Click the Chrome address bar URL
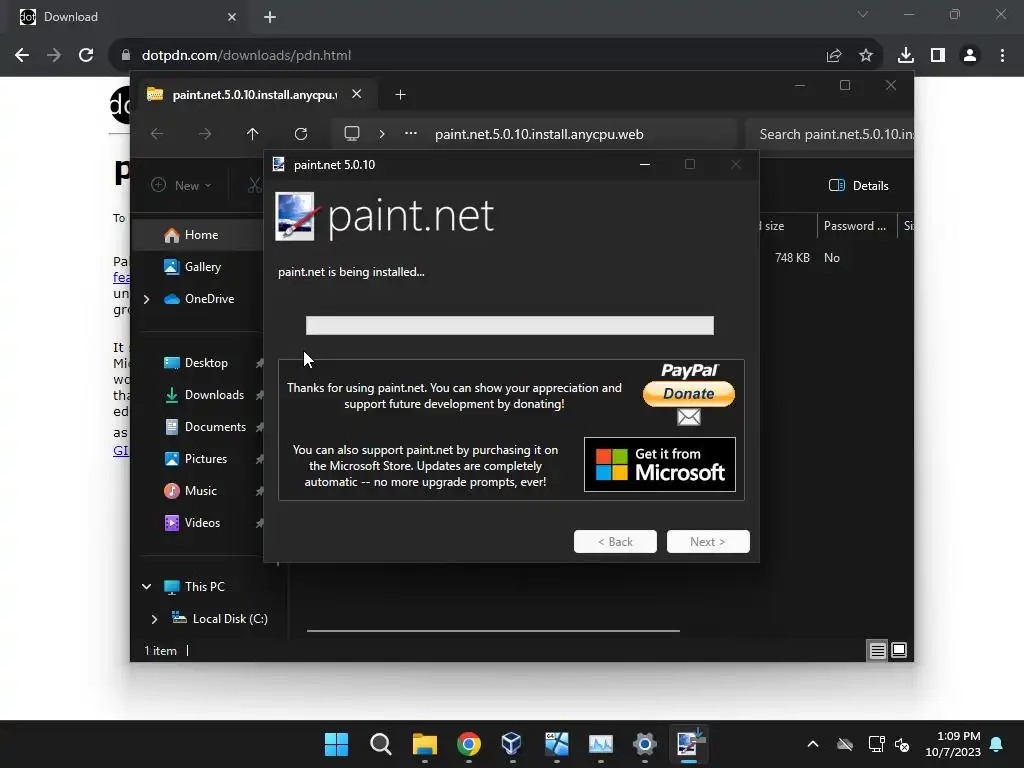This screenshot has height=768, width=1024. coord(246,56)
